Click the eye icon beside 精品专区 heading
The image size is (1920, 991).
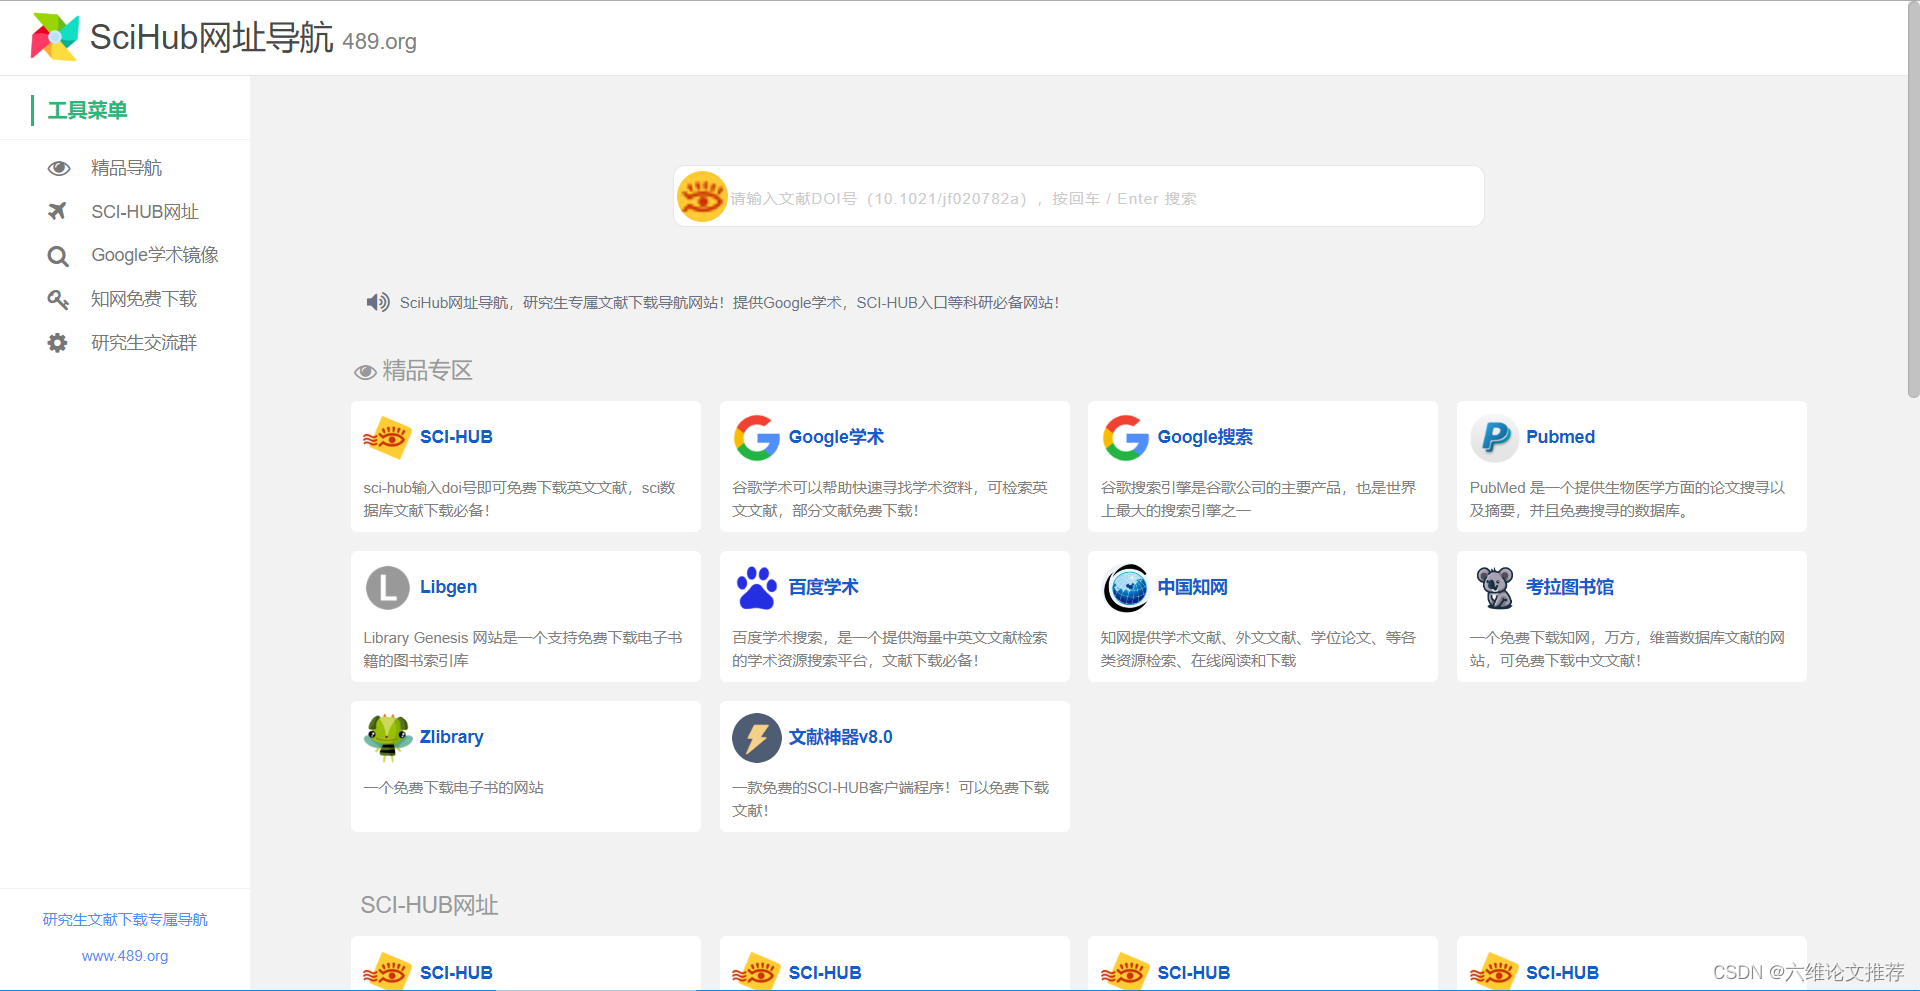tap(365, 372)
